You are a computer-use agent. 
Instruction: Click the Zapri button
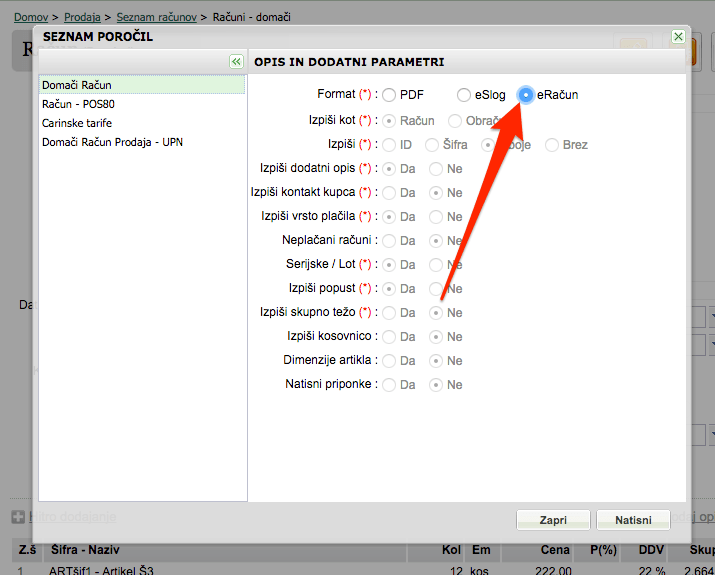pyautogui.click(x=553, y=520)
